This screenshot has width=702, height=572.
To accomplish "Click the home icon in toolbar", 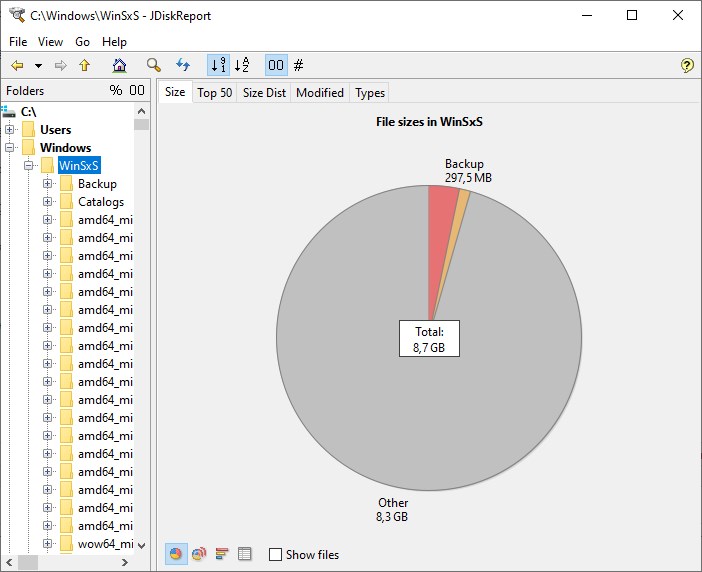I will click(x=120, y=66).
